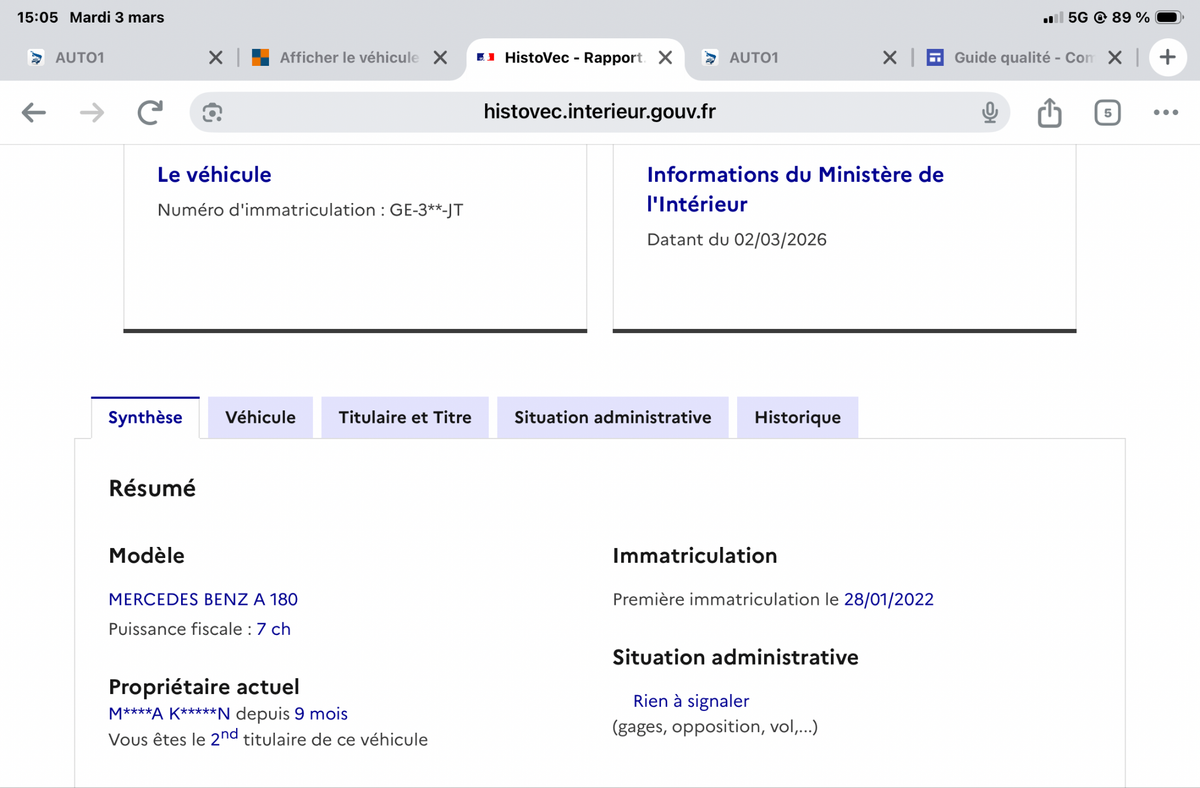The height and width of the screenshot is (788, 1200).
Task: Select the Situation administrative tab
Action: [612, 417]
